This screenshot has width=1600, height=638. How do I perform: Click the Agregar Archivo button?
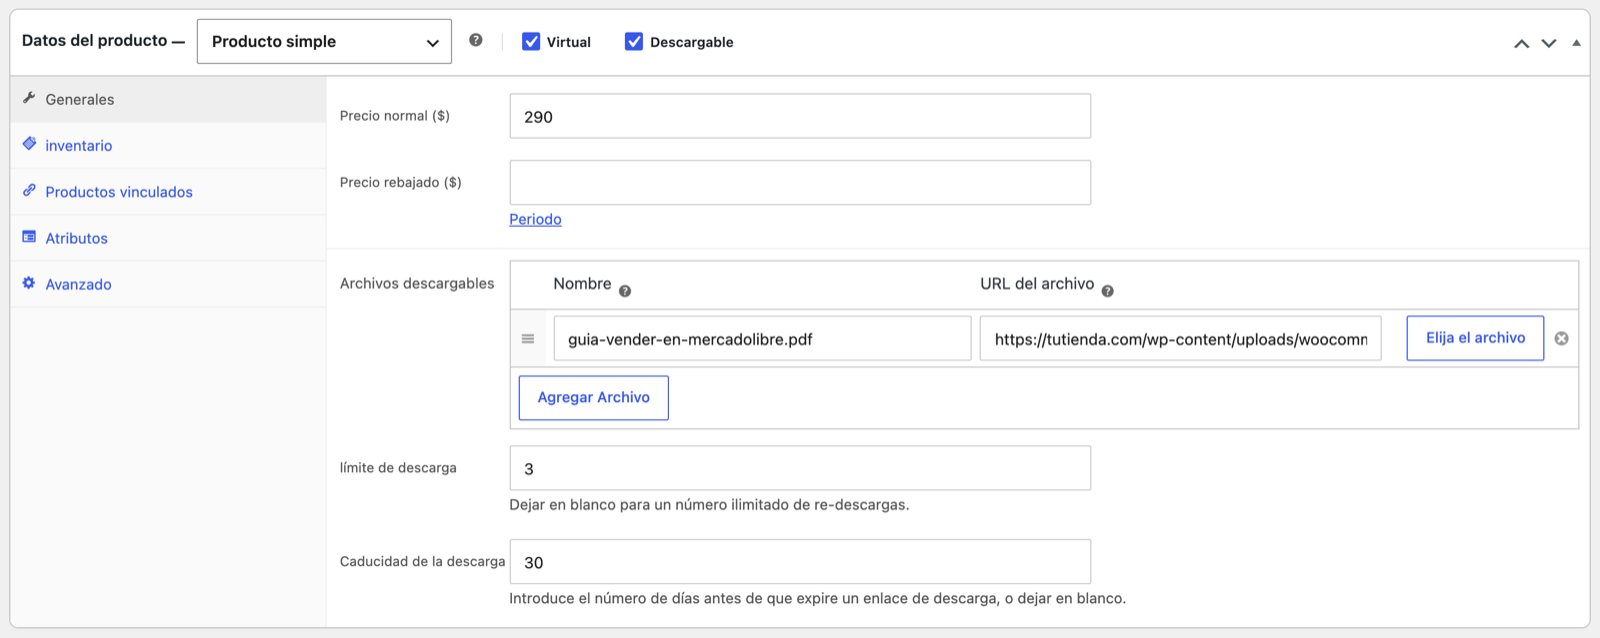point(594,398)
